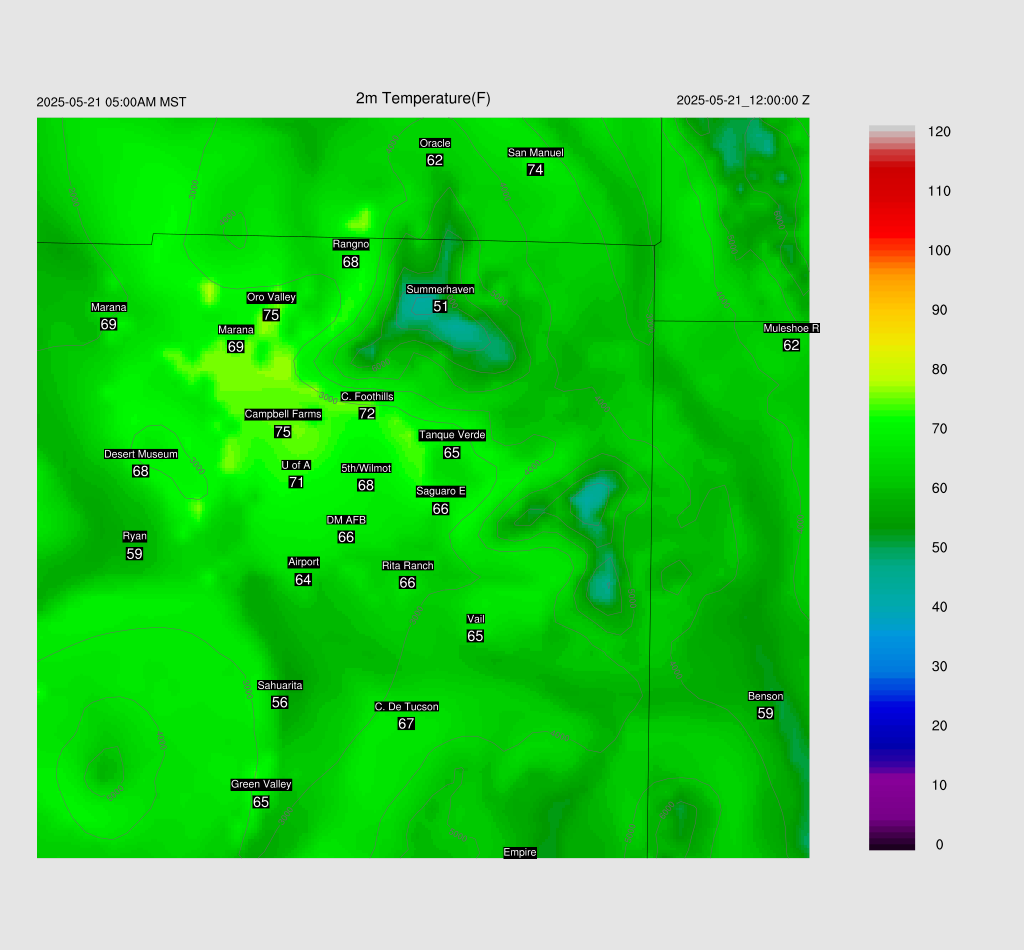
Task: Click the Sahuarita station label
Action: 280,685
